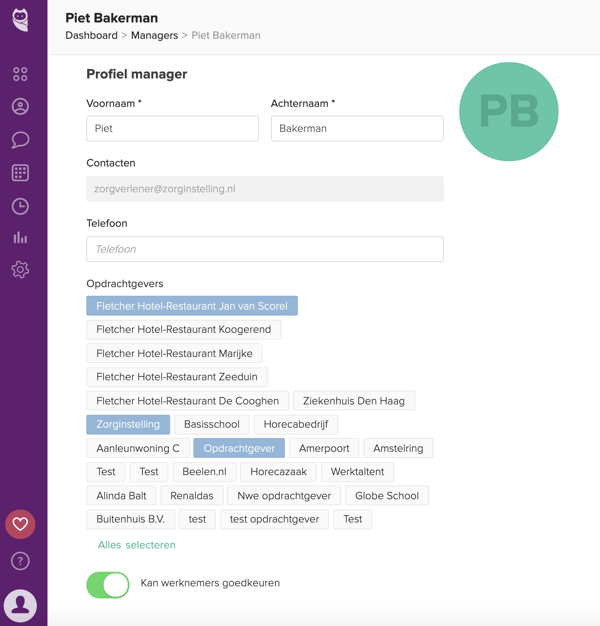This screenshot has height=626, width=600.
Task: Select the Ziekenhuis Den Haag tag
Action: 354,401
